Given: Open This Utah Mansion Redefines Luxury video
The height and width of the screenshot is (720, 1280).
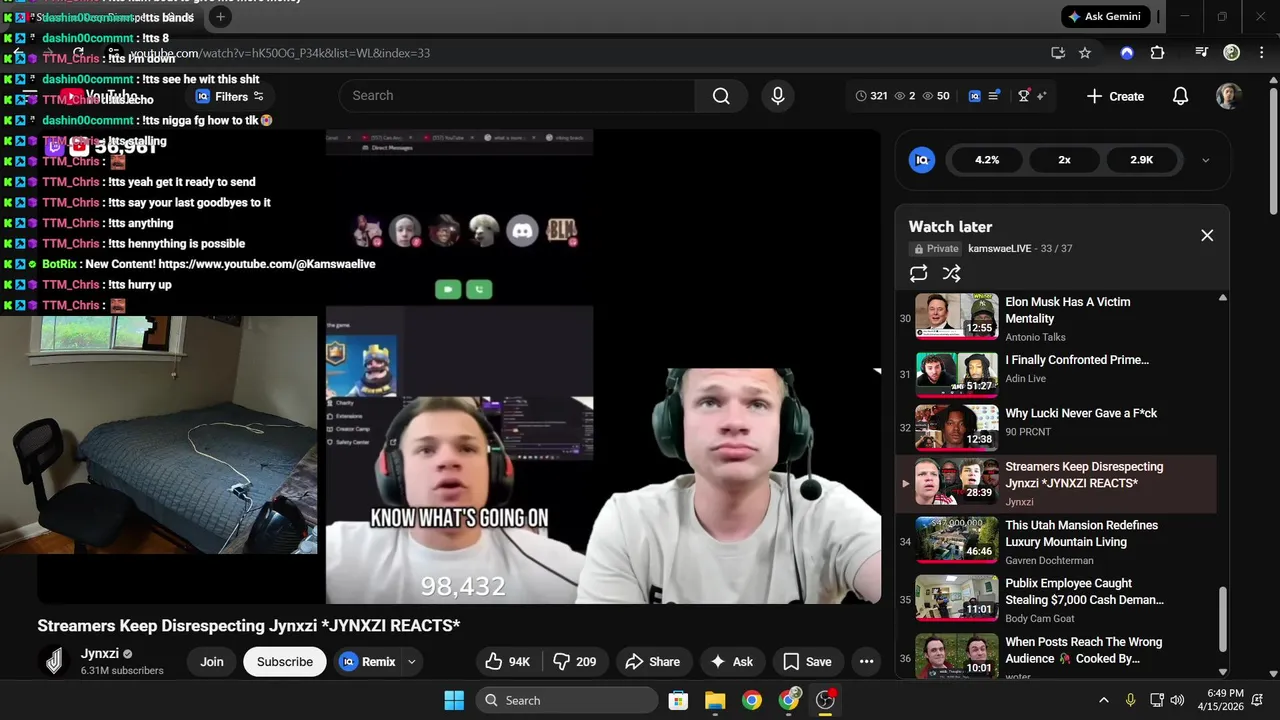Looking at the screenshot, I should 1081,534.
